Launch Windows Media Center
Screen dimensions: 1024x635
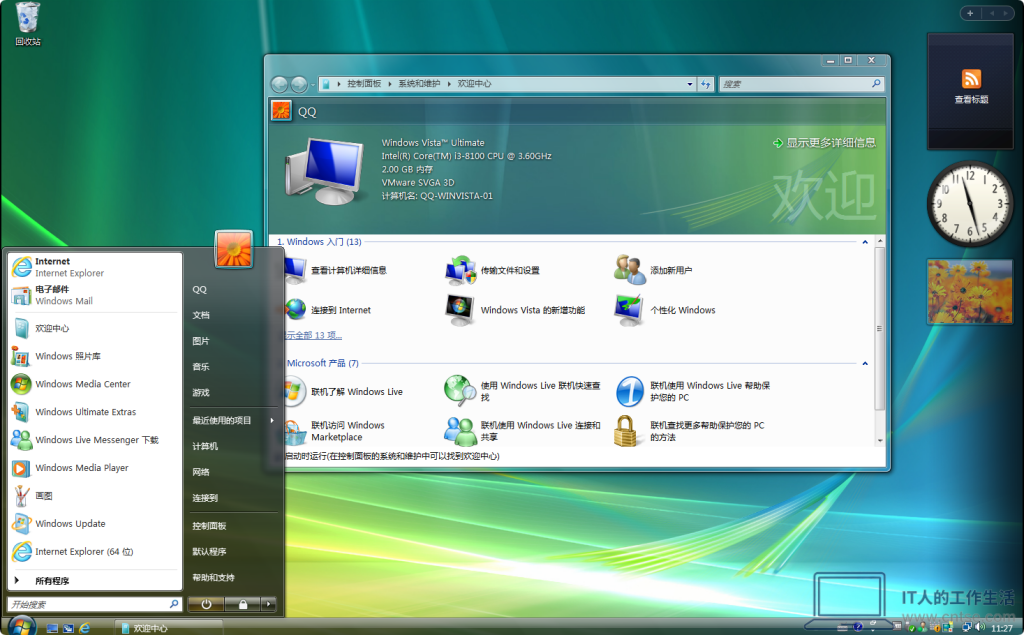tap(94, 384)
